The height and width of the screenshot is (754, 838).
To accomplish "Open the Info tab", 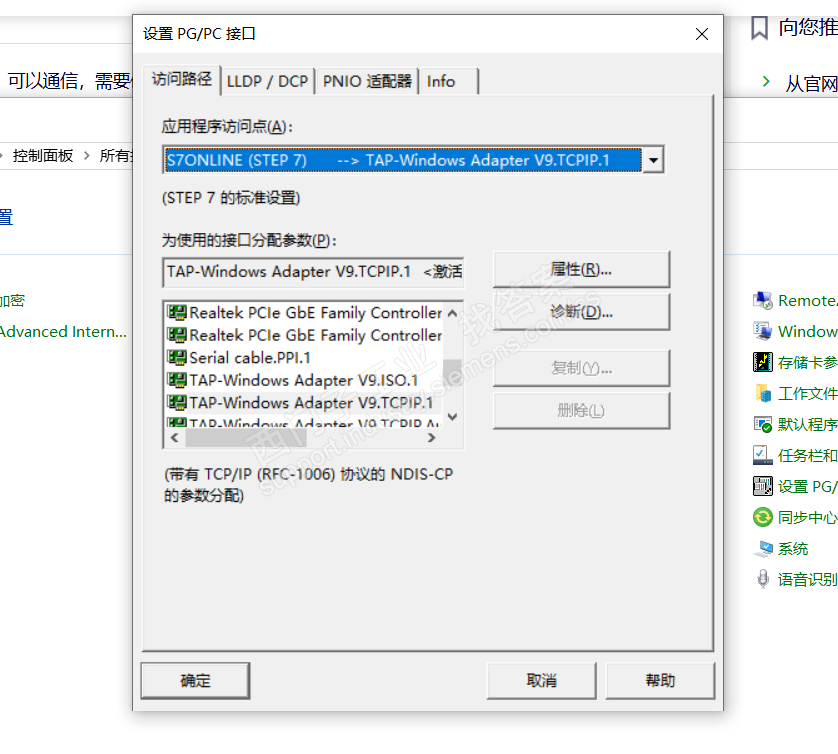I will pyautogui.click(x=448, y=81).
